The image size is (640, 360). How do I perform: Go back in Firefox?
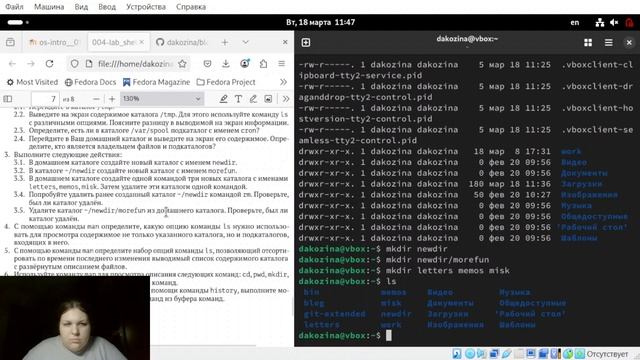pyautogui.click(x=12, y=64)
